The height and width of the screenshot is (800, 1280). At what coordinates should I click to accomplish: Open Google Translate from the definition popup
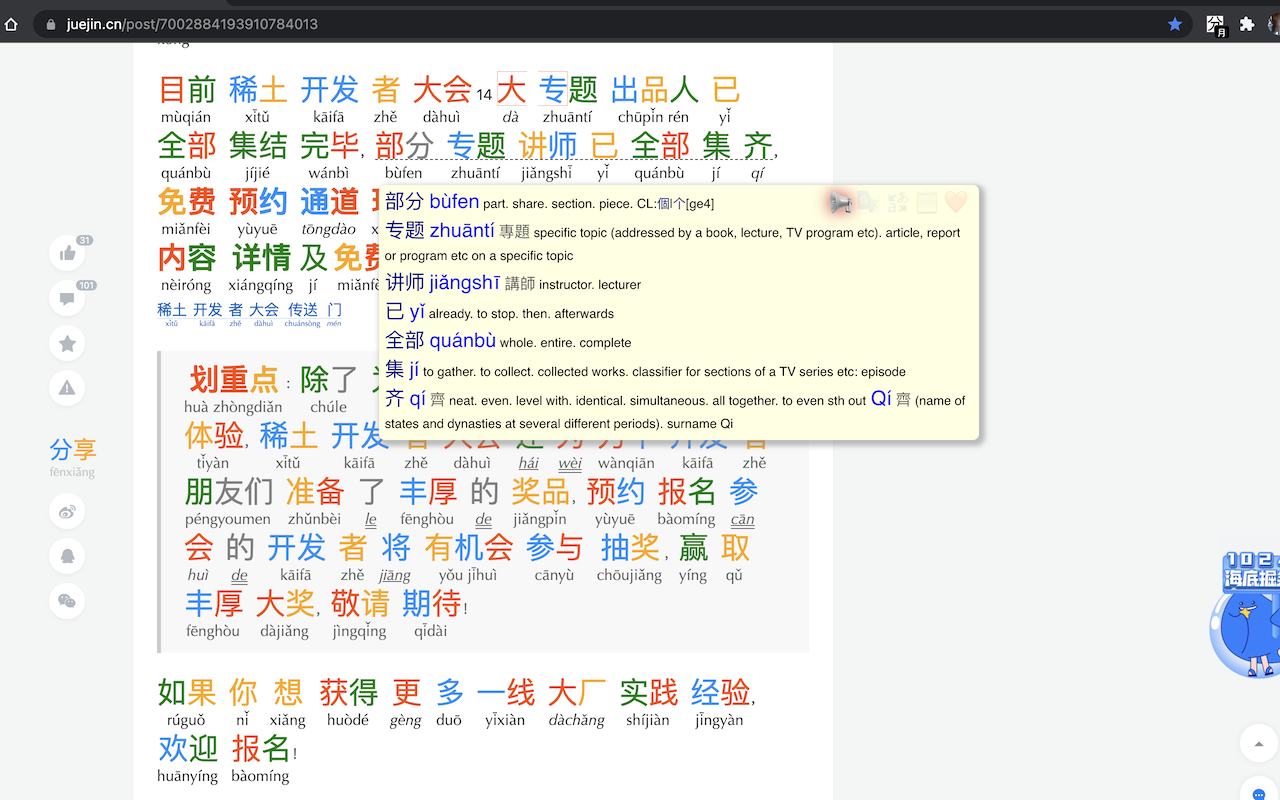(866, 202)
